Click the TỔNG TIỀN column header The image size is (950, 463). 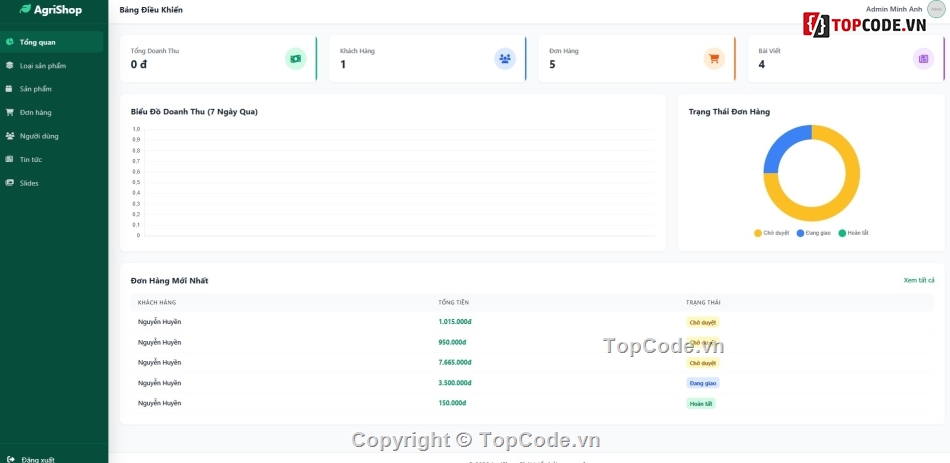[453, 302]
